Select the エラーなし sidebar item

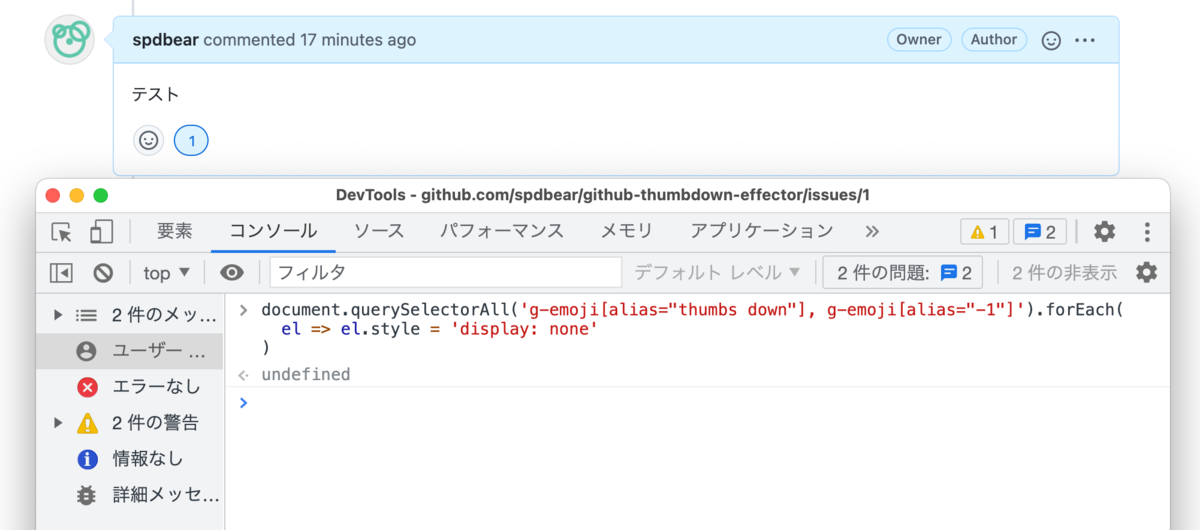pyautogui.click(x=130, y=387)
